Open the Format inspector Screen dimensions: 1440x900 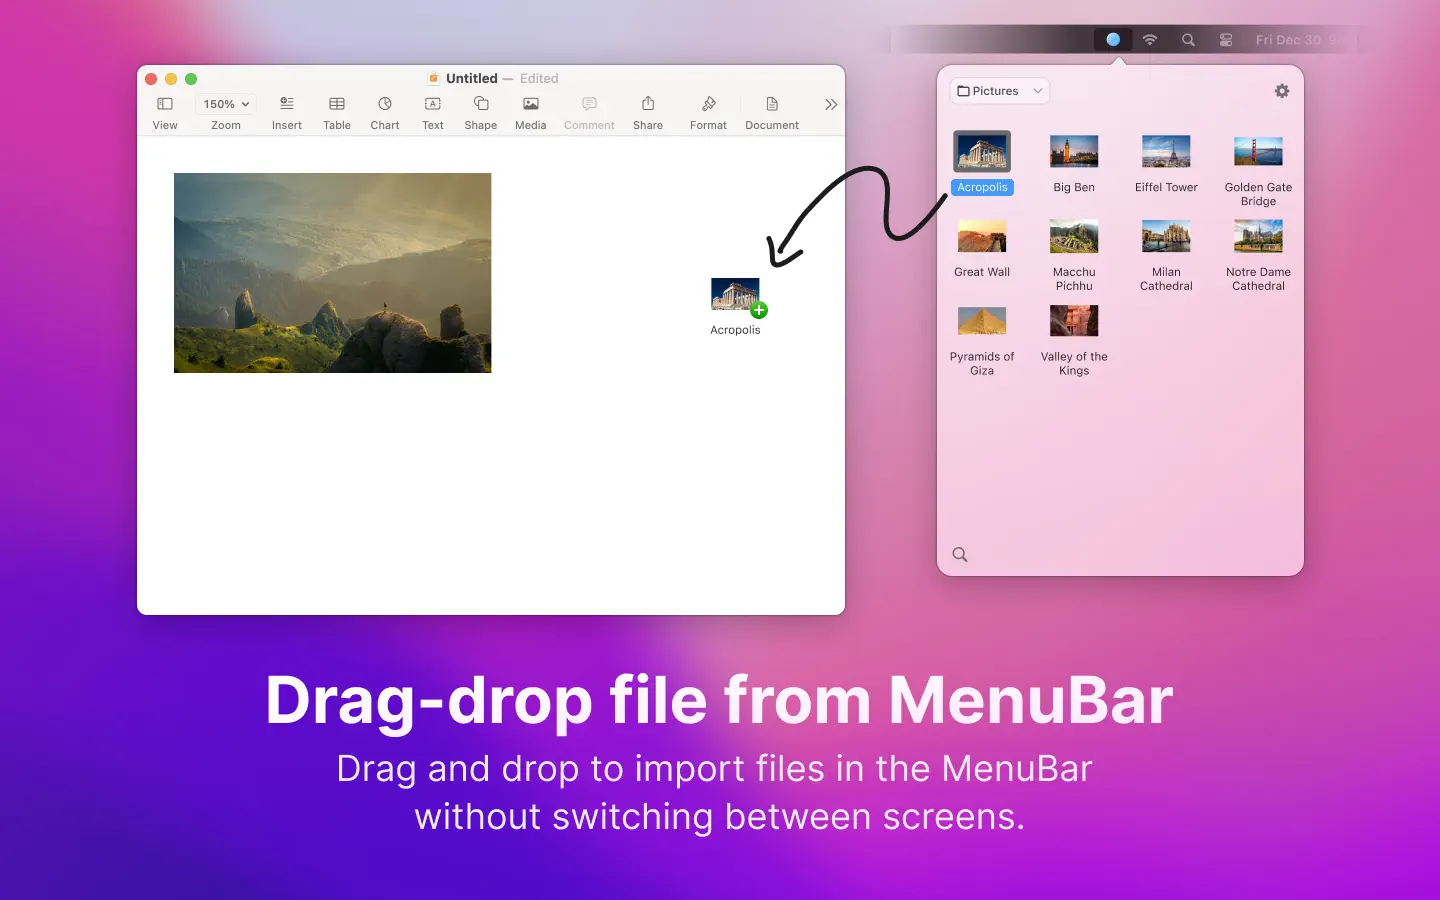pyautogui.click(x=708, y=104)
